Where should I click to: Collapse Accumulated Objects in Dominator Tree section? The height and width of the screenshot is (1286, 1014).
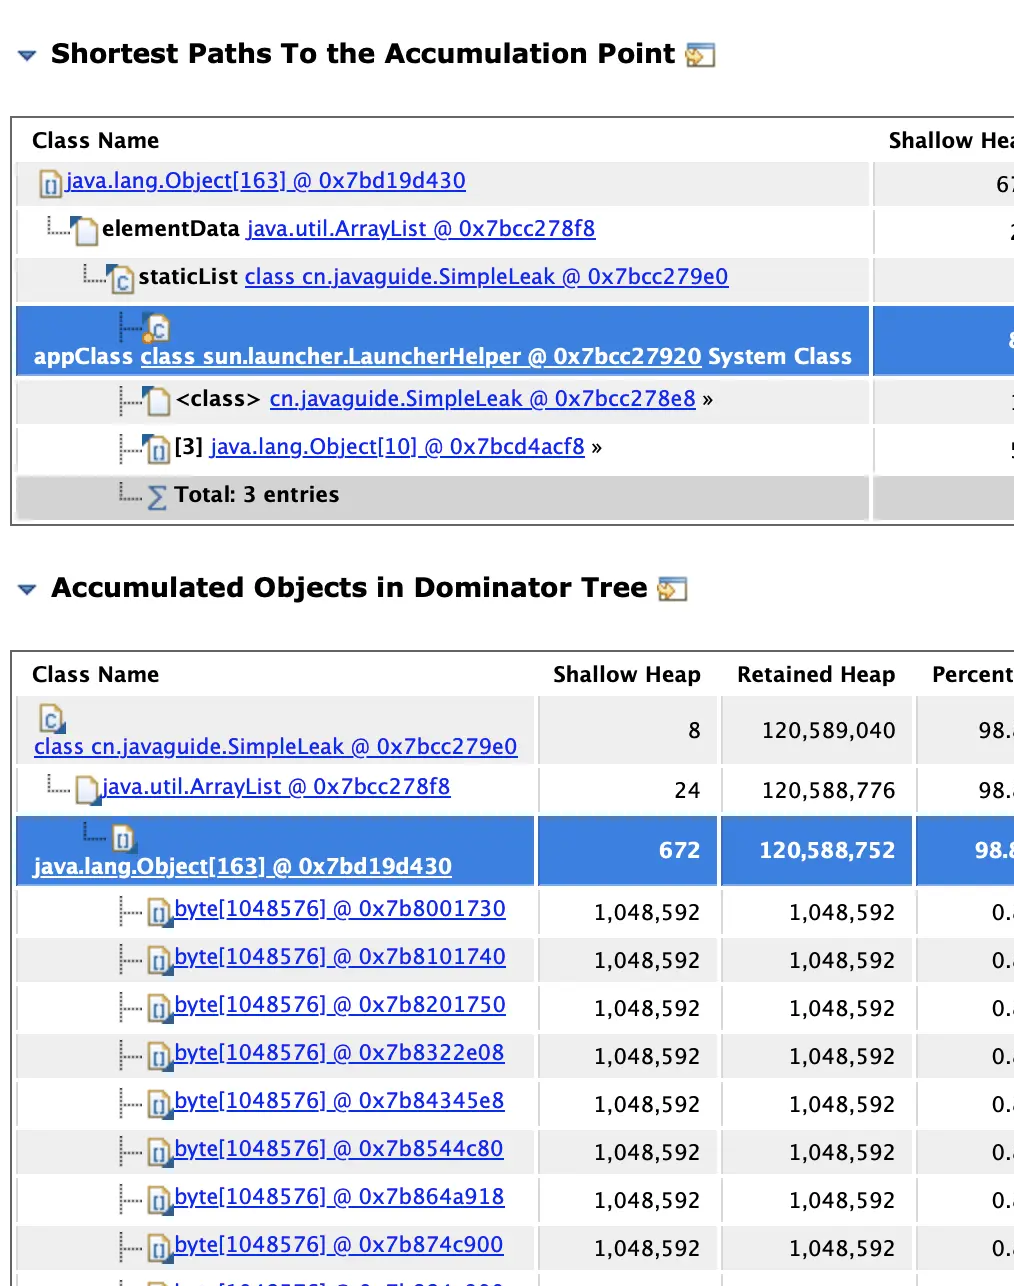[27, 589]
